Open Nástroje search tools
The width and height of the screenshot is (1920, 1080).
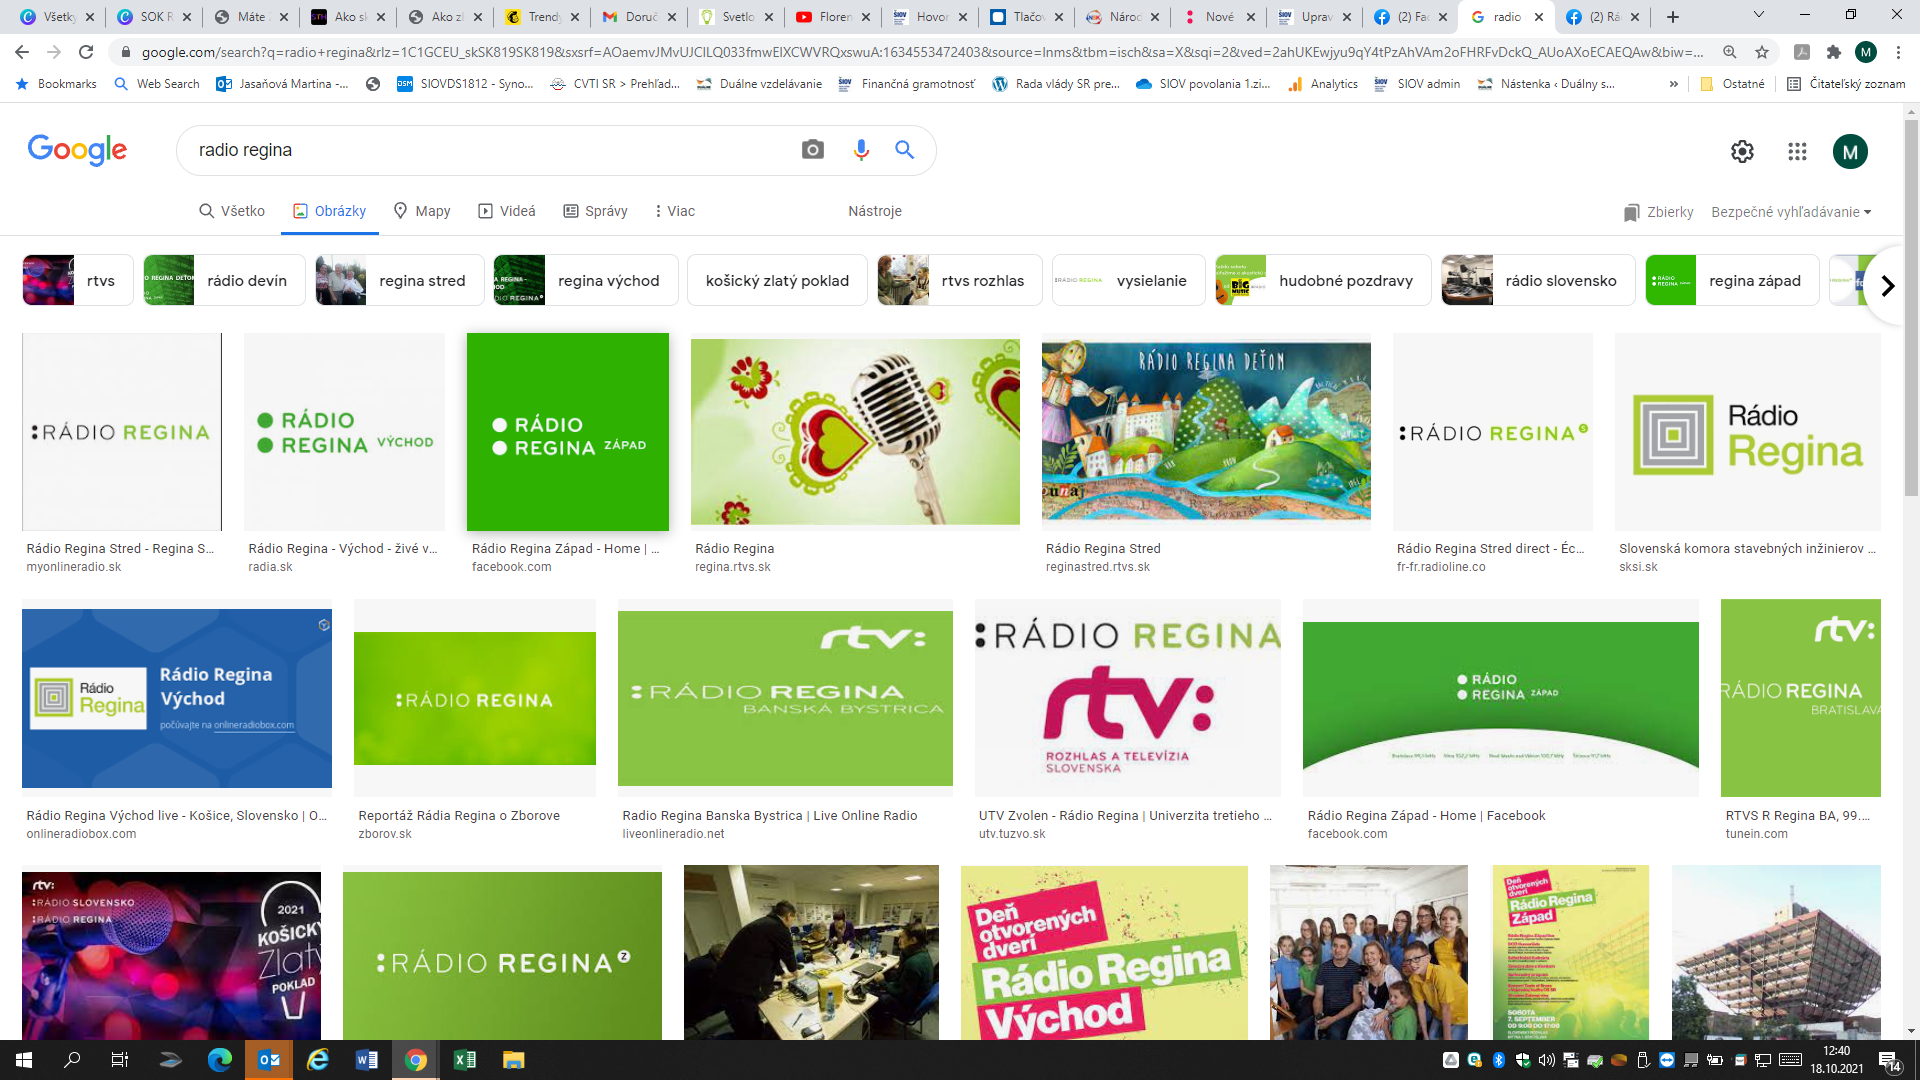point(875,211)
